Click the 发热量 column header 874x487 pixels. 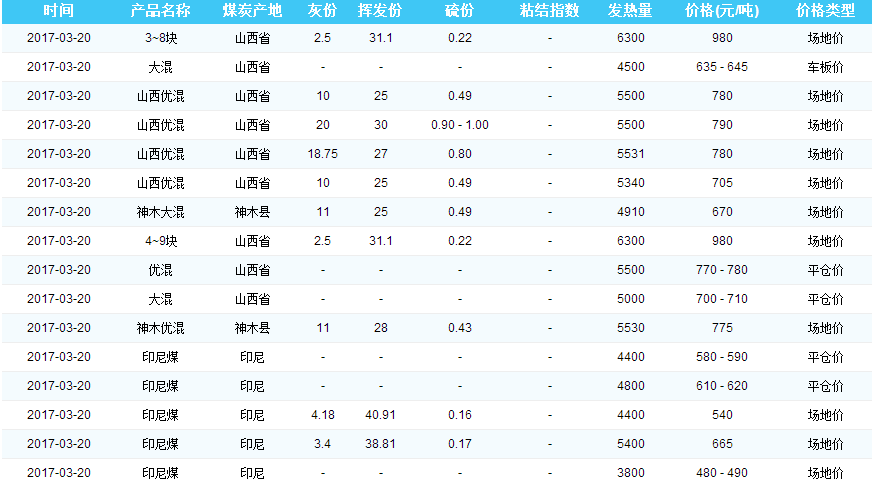(x=631, y=11)
